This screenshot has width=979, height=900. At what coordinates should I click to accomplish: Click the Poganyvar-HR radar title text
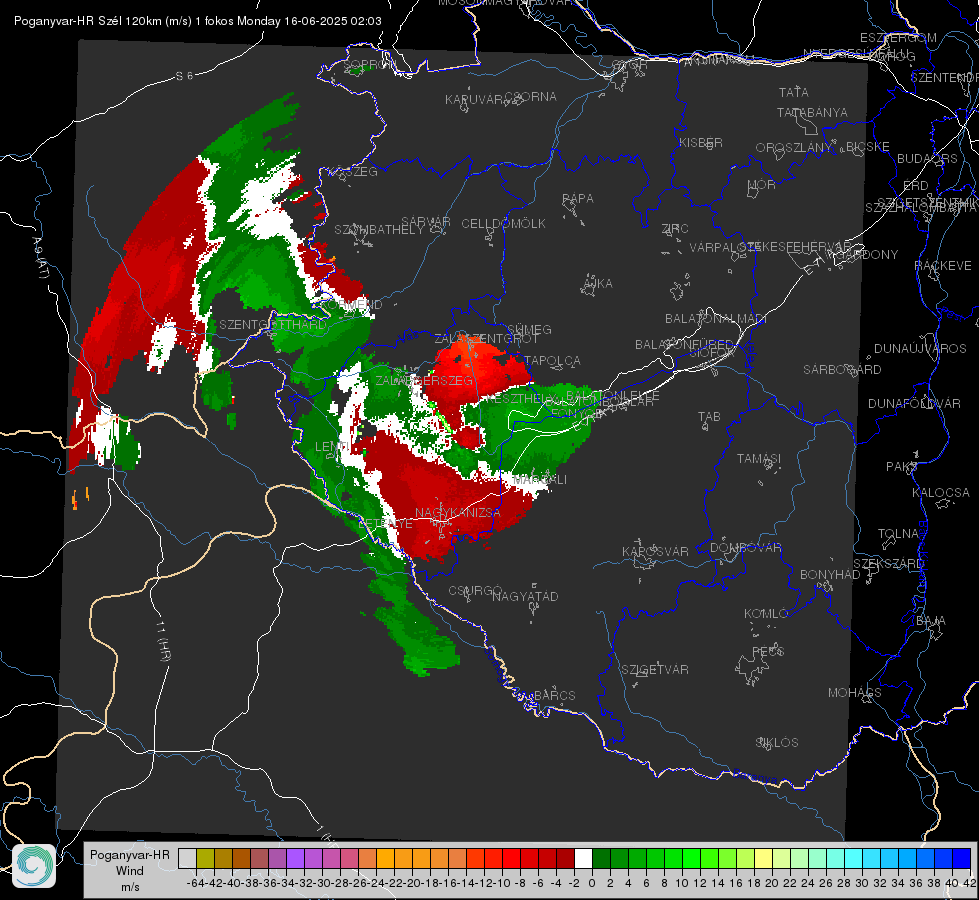coord(197,21)
